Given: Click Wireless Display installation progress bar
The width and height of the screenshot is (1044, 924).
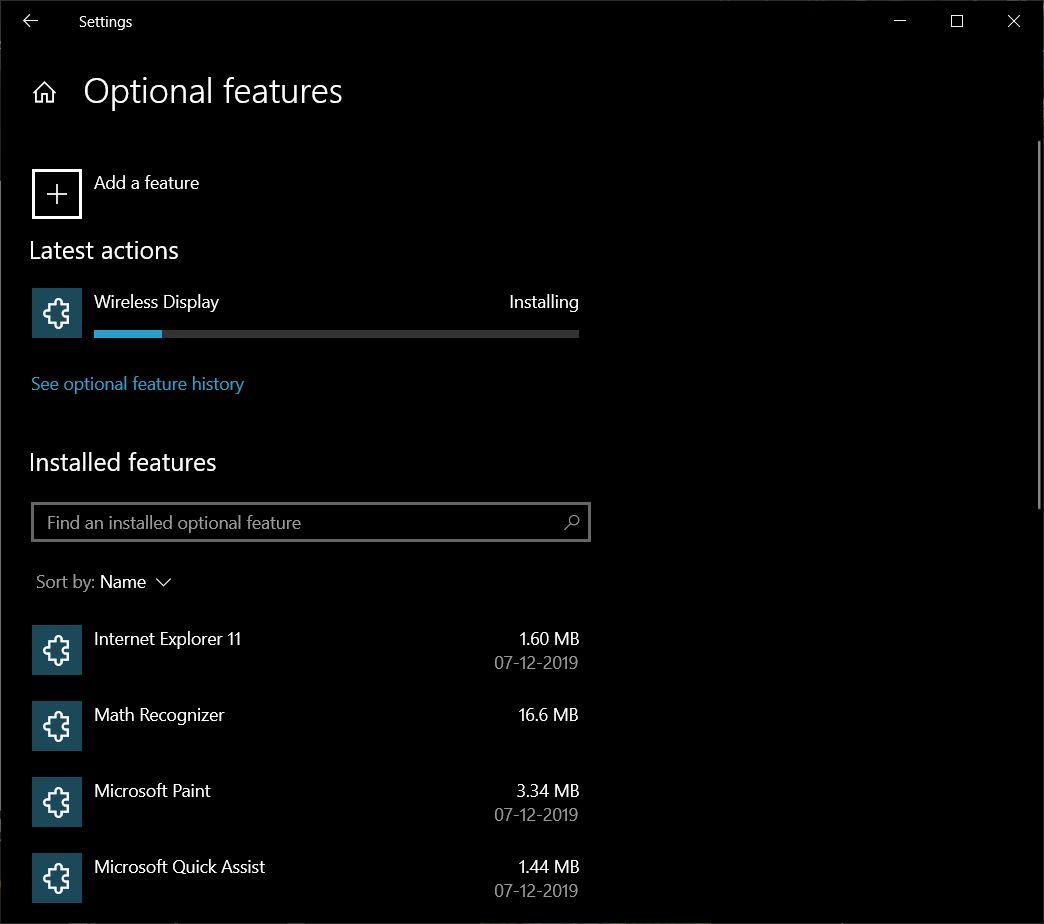Looking at the screenshot, I should [x=336, y=334].
